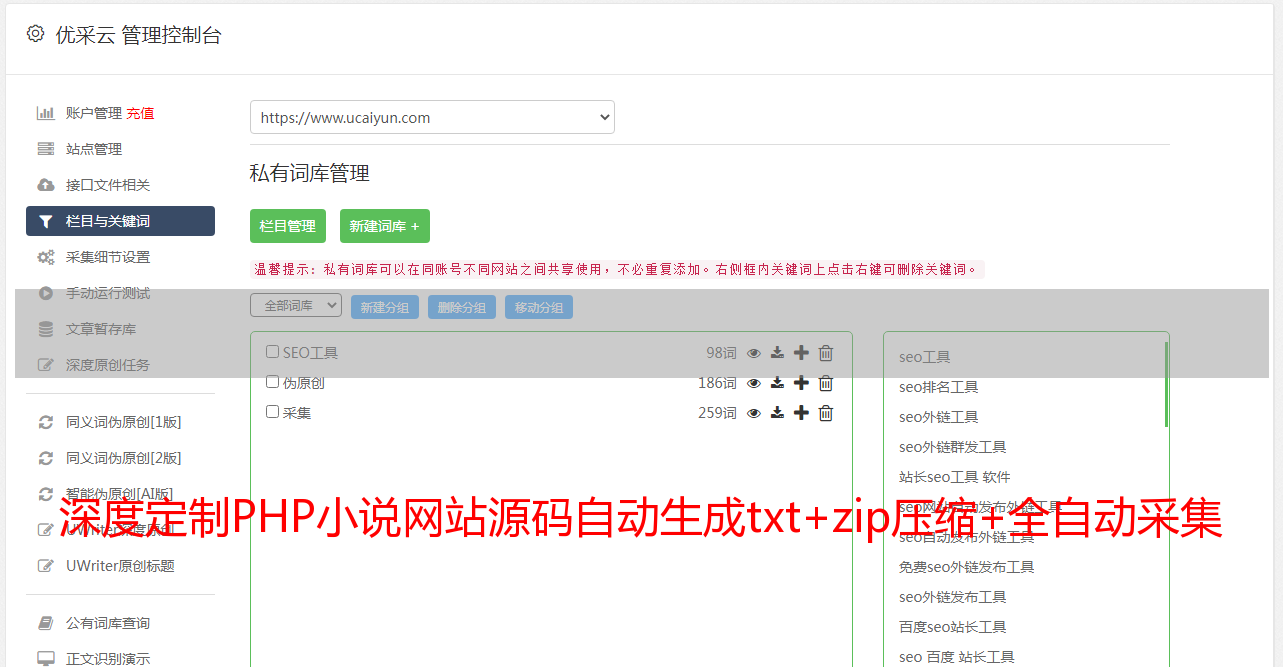
Task: Check the 采集 library checkbox
Action: (x=272, y=412)
